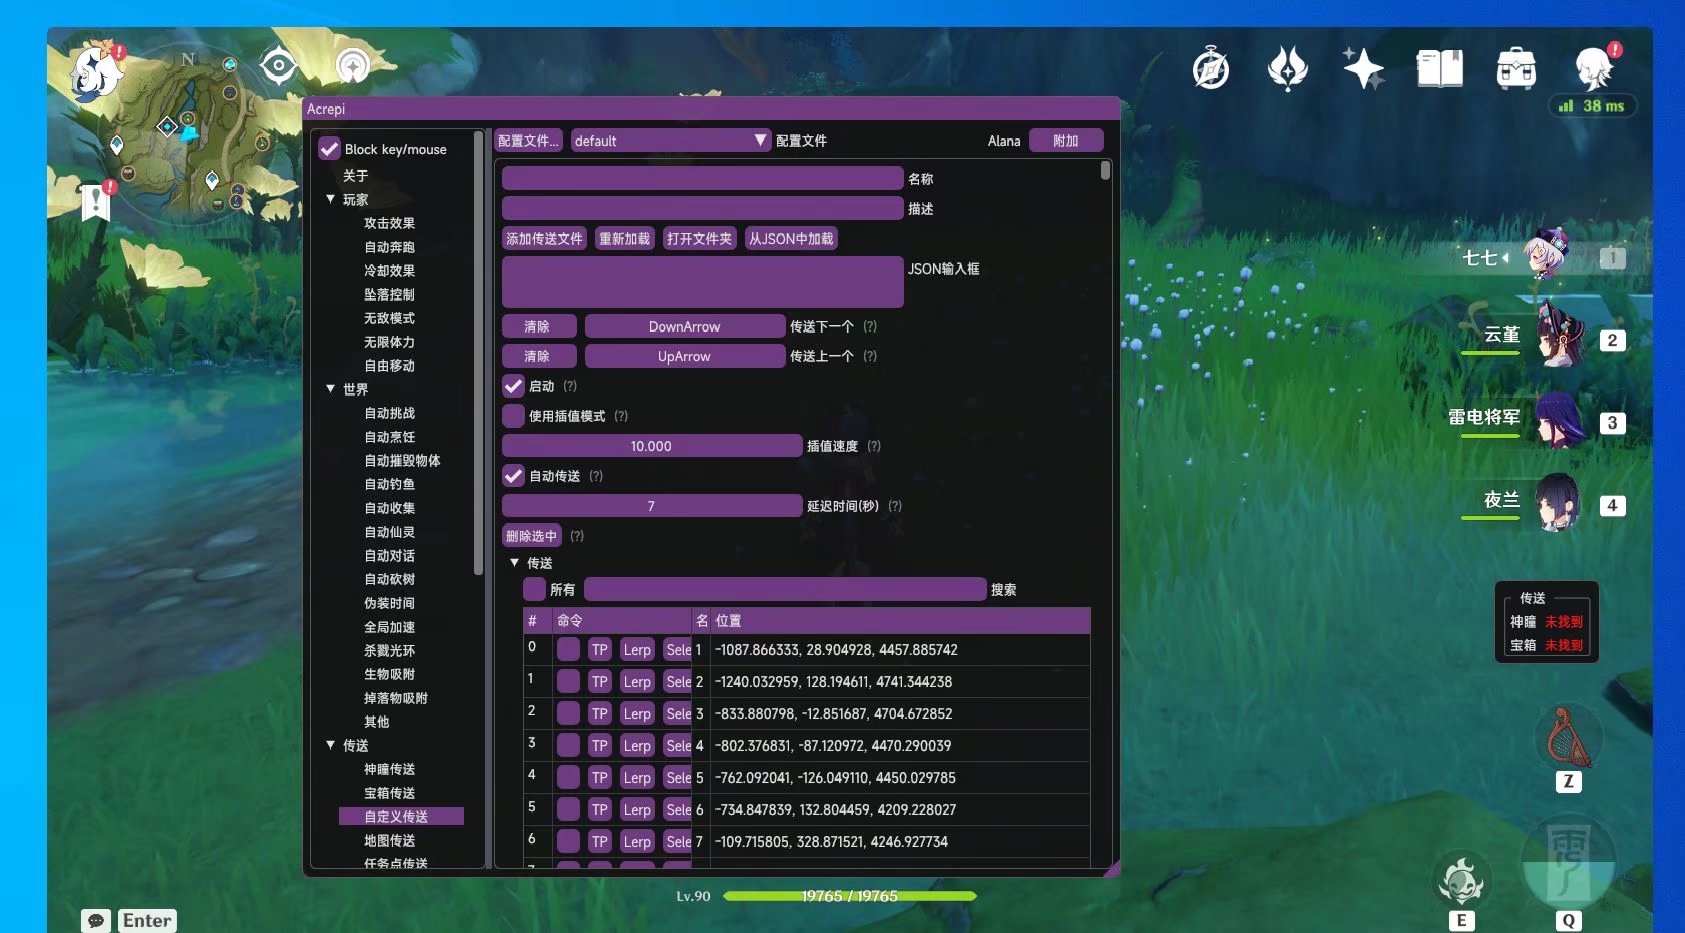The image size is (1685, 933).
Task: Collapse the 传送 list header above the search box
Action: (x=515, y=563)
